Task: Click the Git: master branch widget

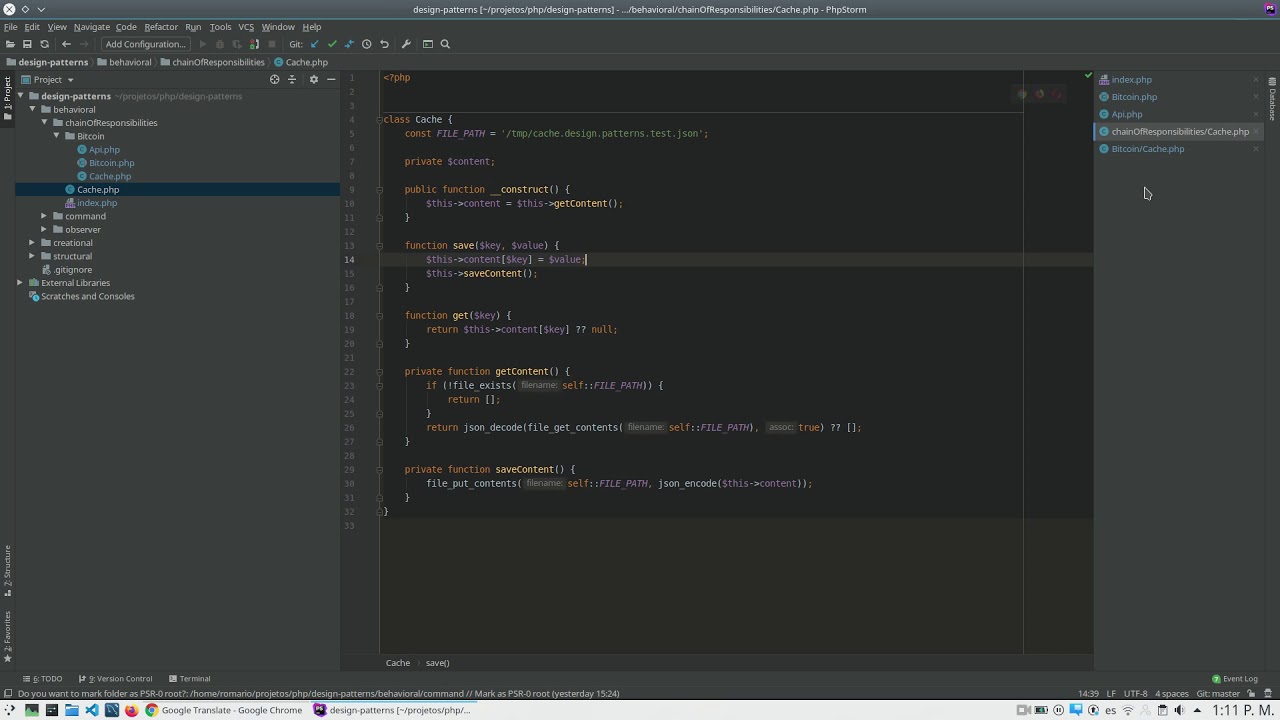Action: (1218, 693)
